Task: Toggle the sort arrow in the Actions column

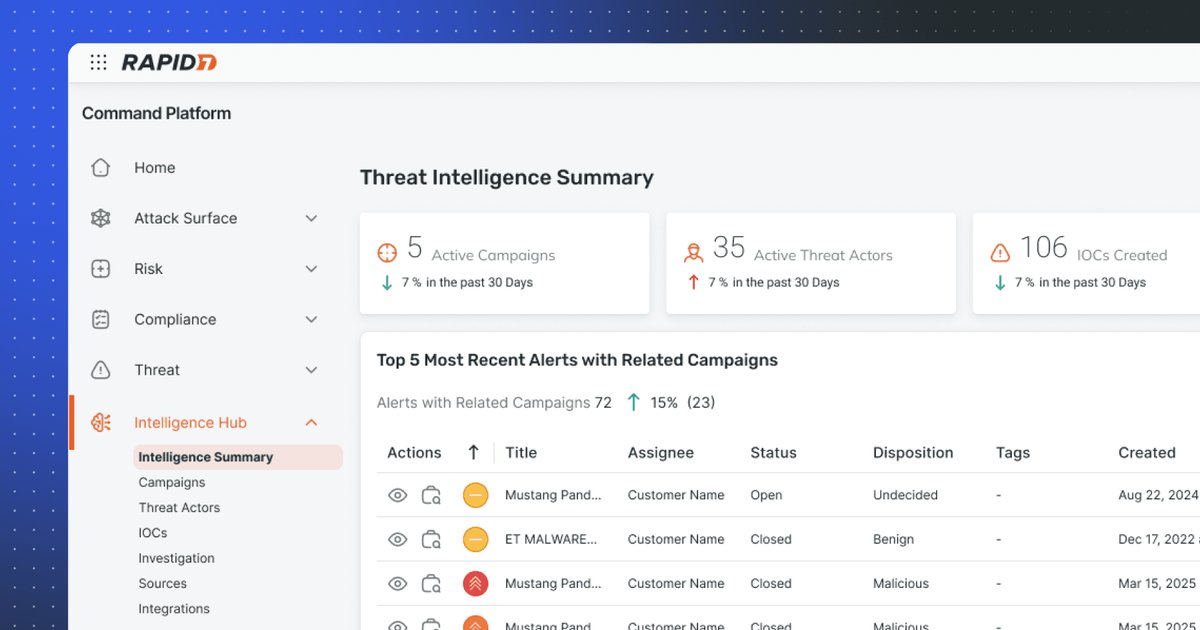Action: pos(473,452)
